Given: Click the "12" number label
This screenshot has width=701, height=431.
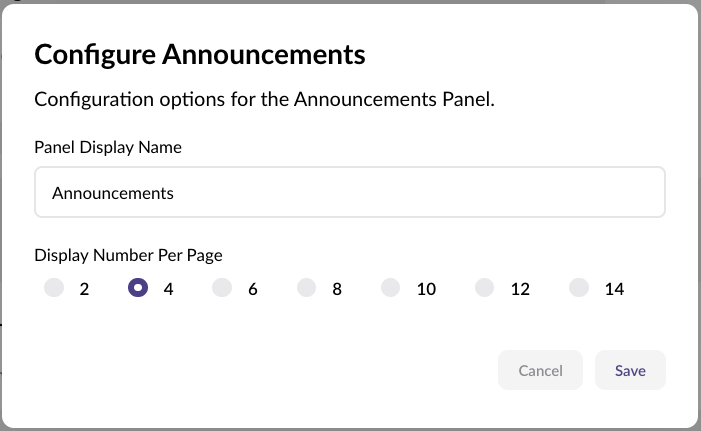Looking at the screenshot, I should 520,289.
